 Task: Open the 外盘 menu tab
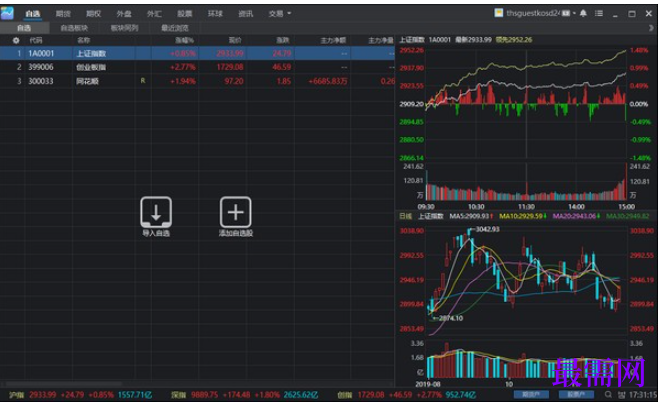tap(124, 14)
